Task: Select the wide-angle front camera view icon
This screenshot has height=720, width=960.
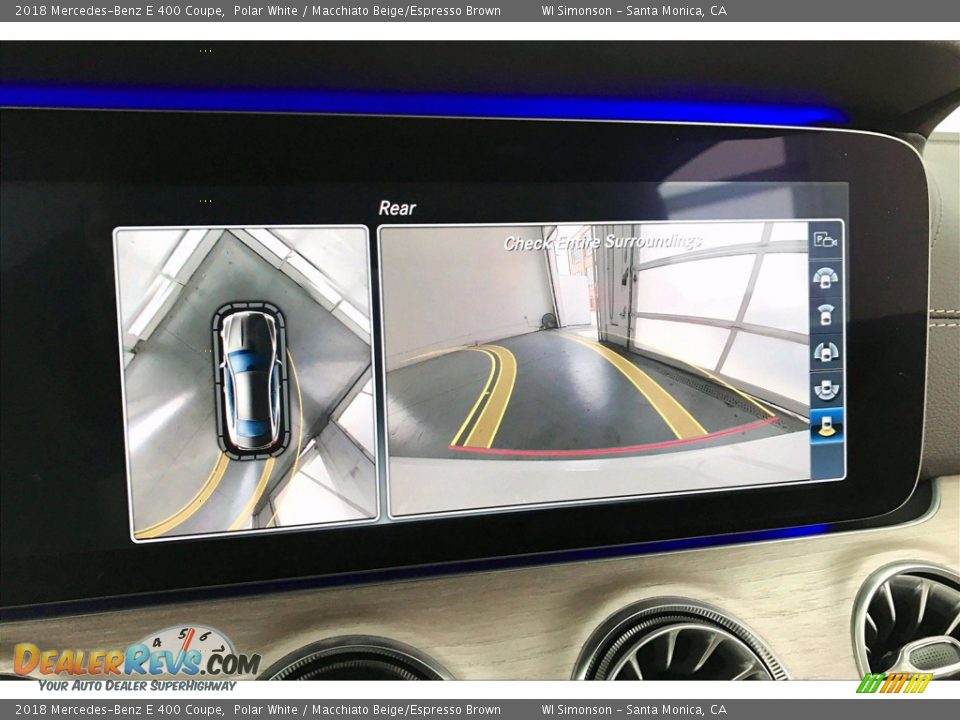Action: point(825,277)
